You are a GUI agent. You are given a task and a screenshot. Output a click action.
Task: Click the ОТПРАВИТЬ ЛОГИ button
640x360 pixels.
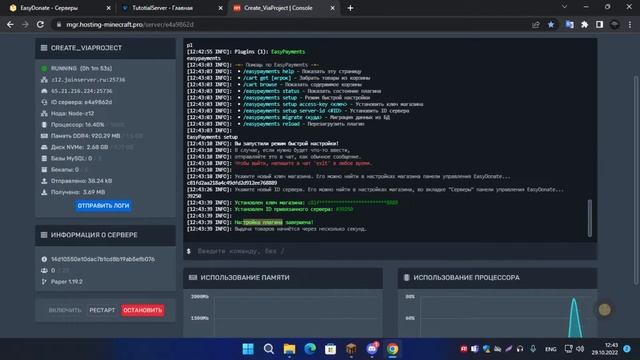click(103, 206)
